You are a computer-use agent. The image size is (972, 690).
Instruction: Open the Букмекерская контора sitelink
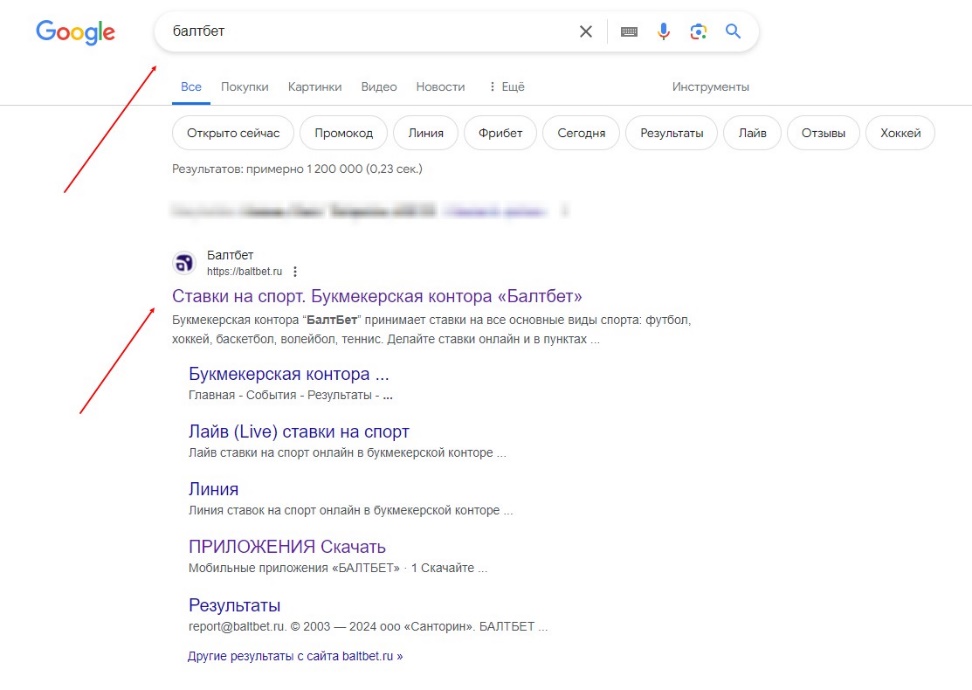(289, 374)
